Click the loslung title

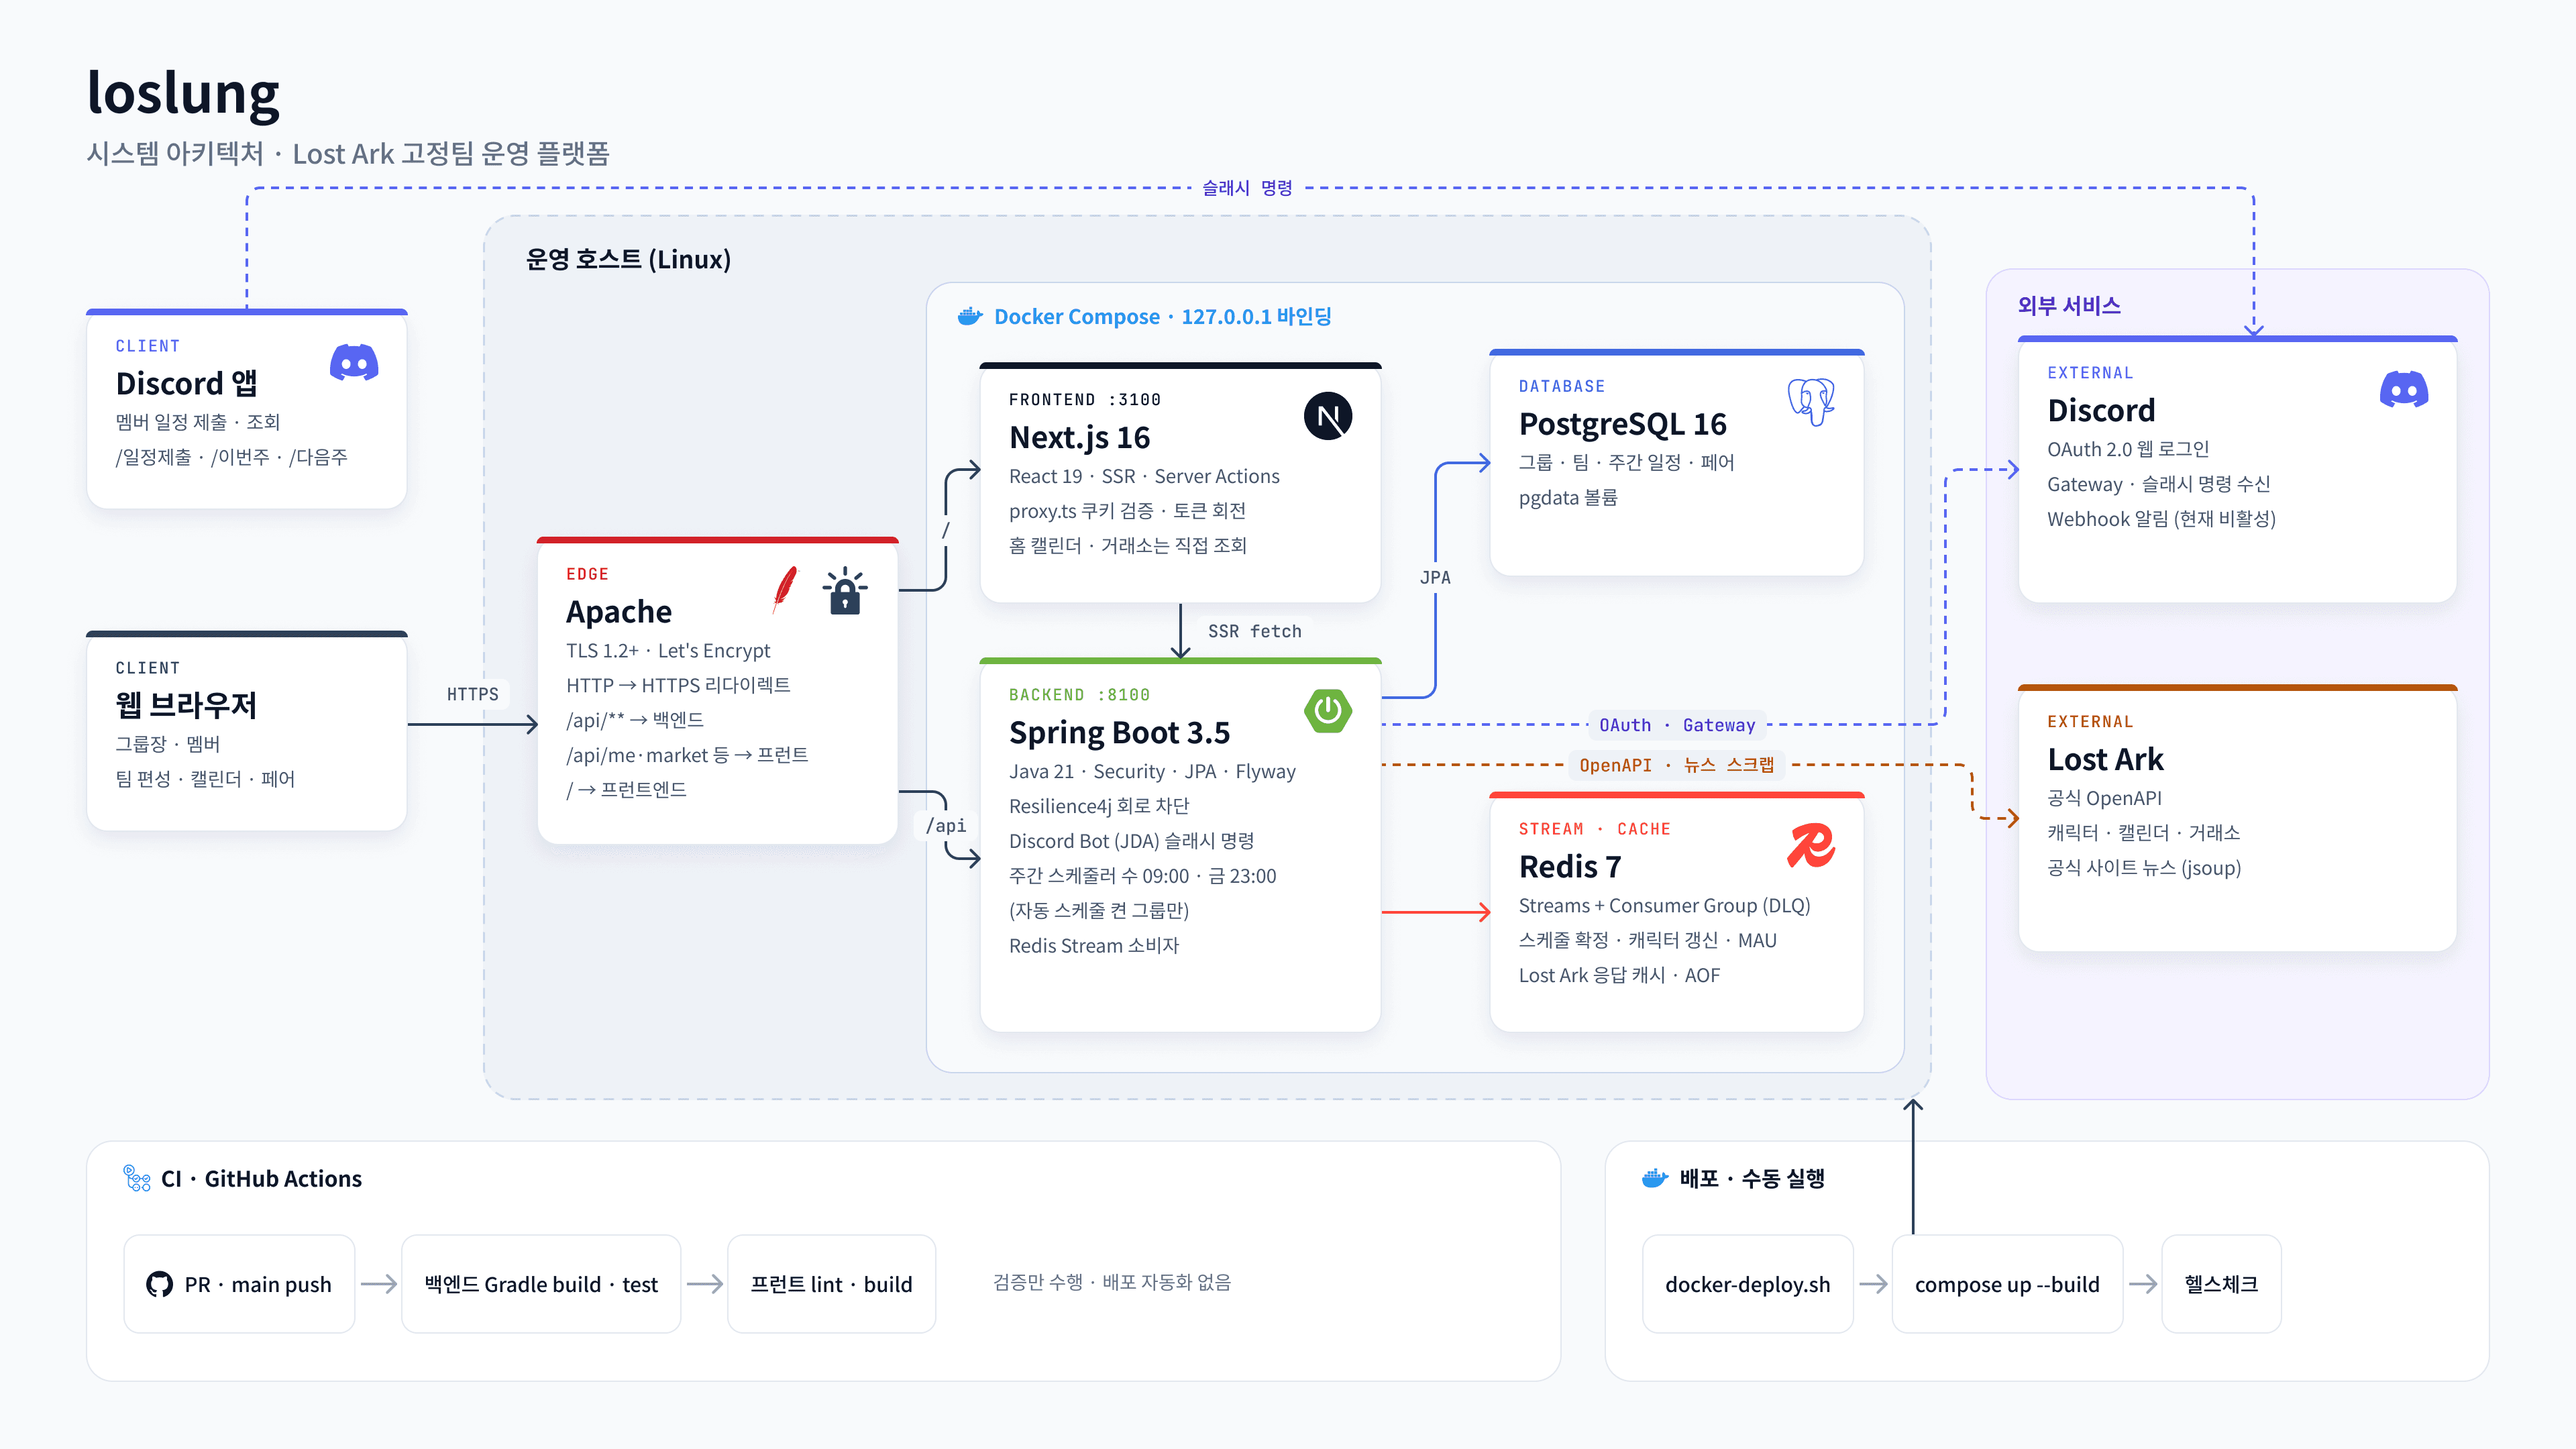pos(183,93)
